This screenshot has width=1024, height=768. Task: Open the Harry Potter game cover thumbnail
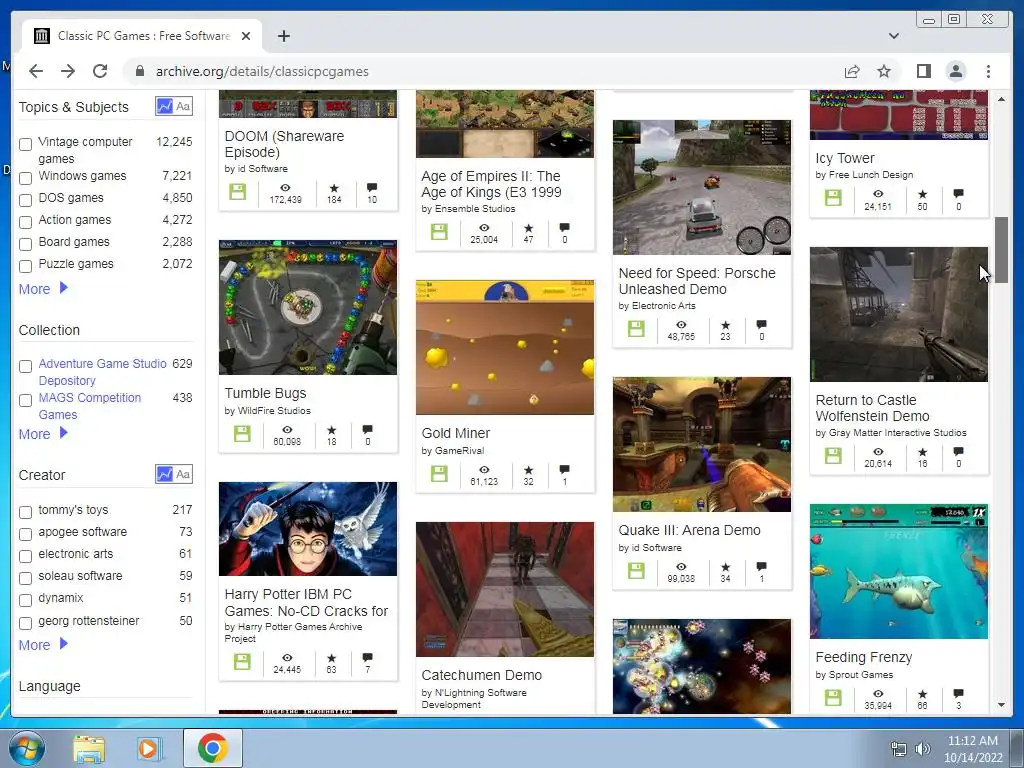pyautogui.click(x=308, y=529)
